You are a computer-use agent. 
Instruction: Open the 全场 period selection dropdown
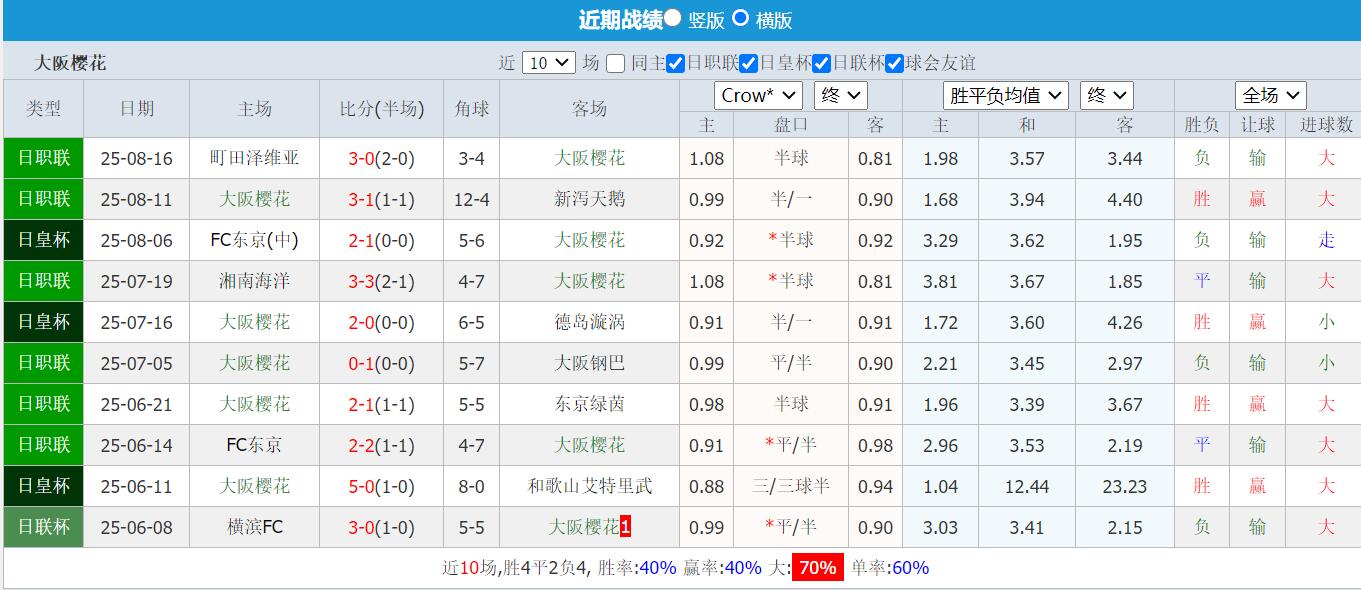coord(1270,95)
